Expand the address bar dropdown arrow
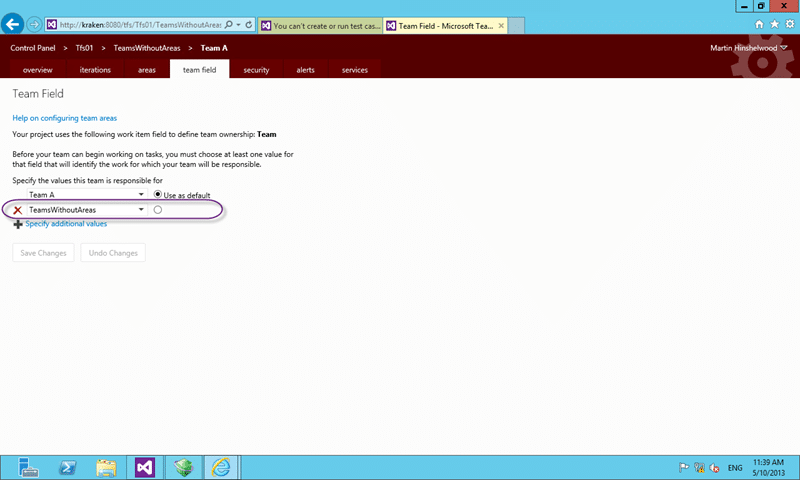800x480 pixels. (238, 24)
